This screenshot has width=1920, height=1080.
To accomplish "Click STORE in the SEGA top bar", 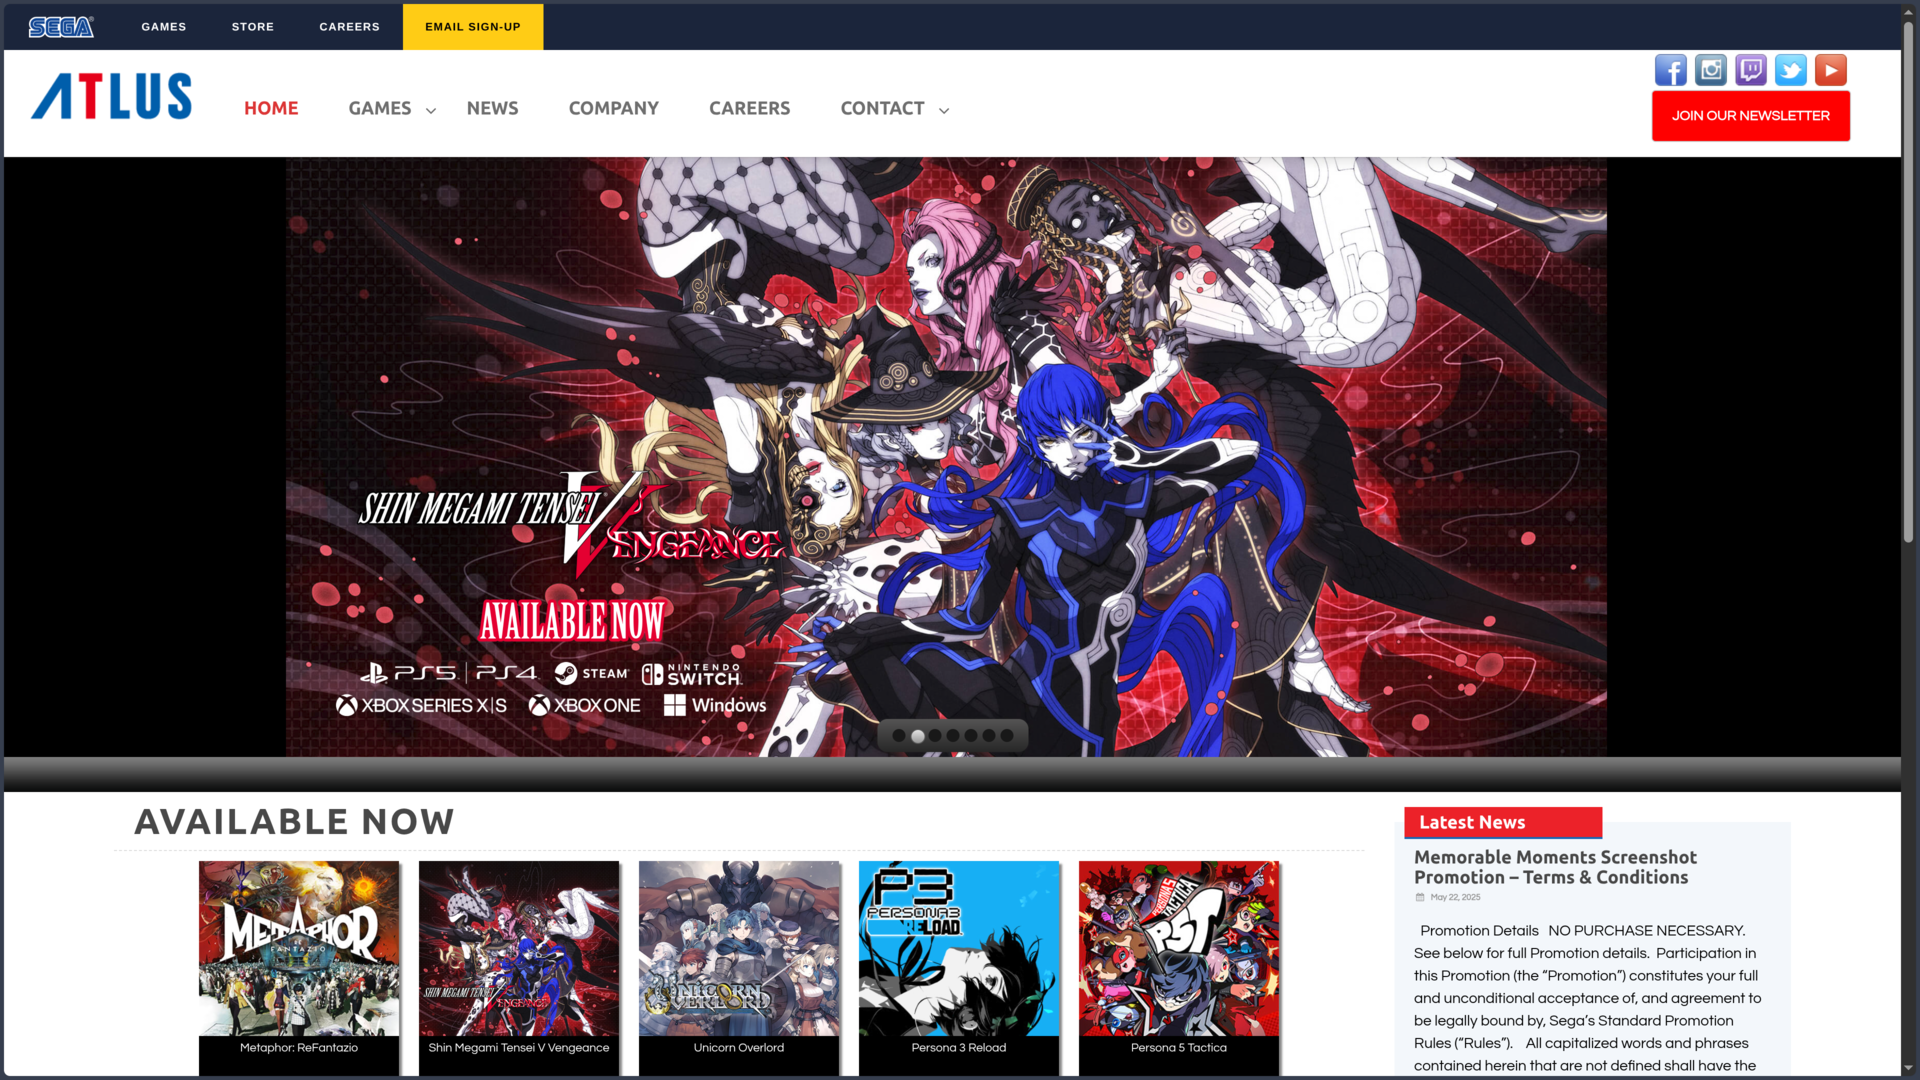I will (x=253, y=27).
